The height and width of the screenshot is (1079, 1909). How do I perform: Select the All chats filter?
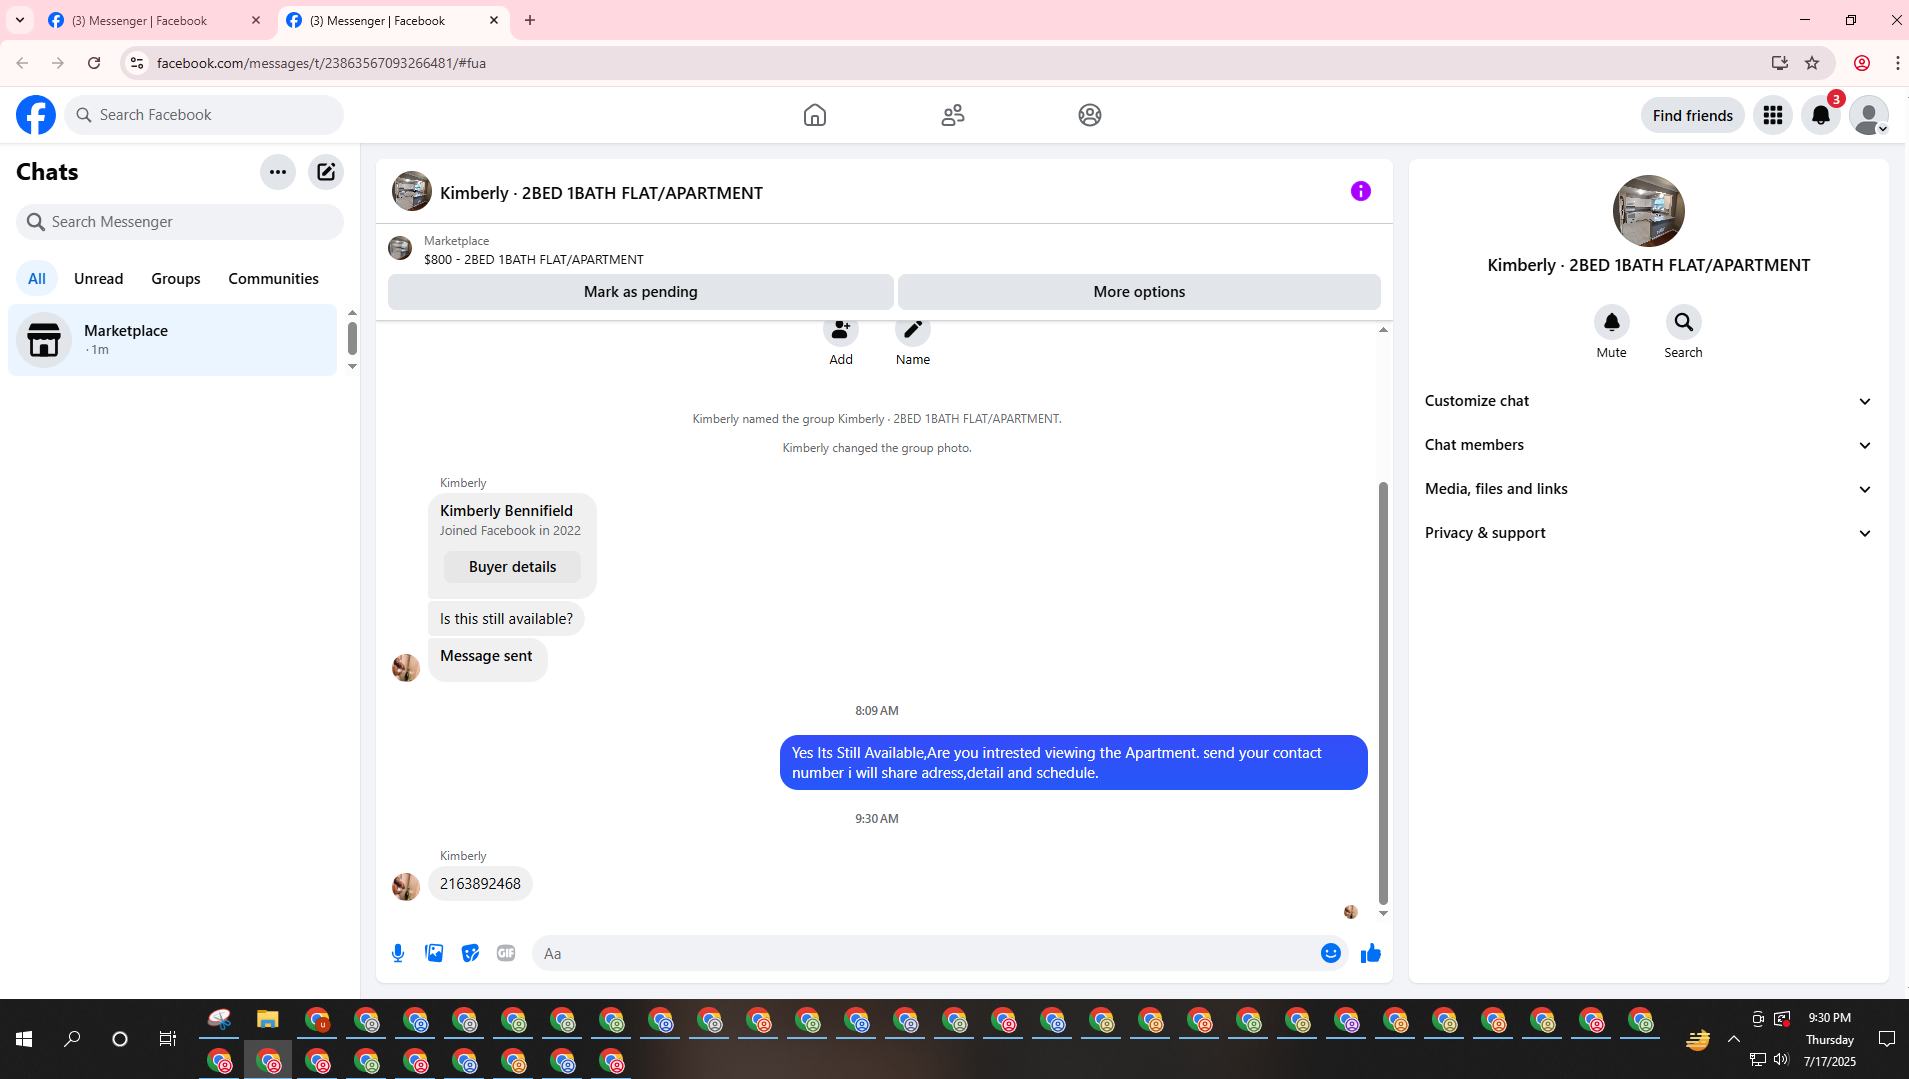(x=37, y=279)
